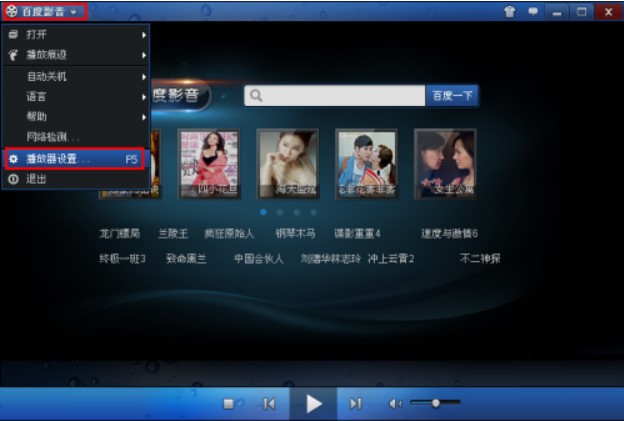Open the 速度与激情6 link
624x421 pixels.
449,234
